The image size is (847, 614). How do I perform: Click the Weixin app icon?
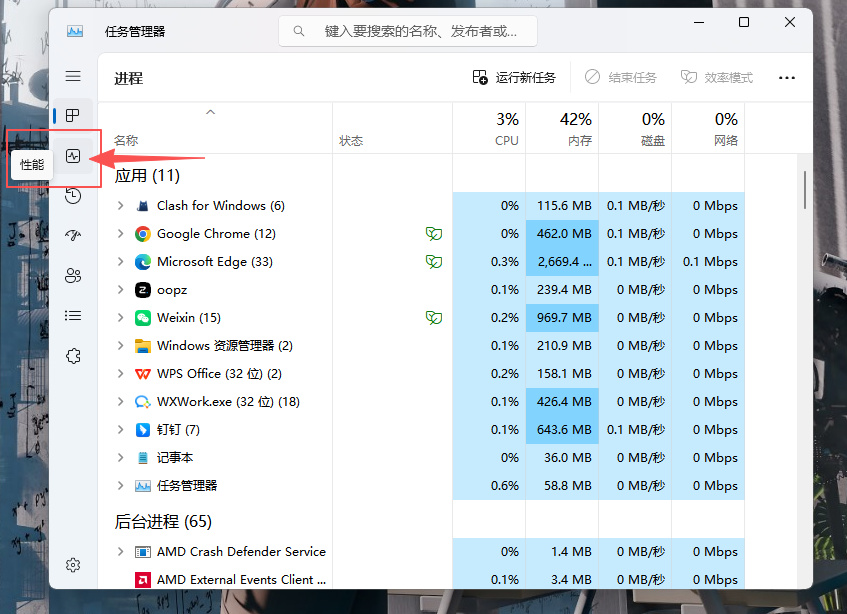point(143,318)
